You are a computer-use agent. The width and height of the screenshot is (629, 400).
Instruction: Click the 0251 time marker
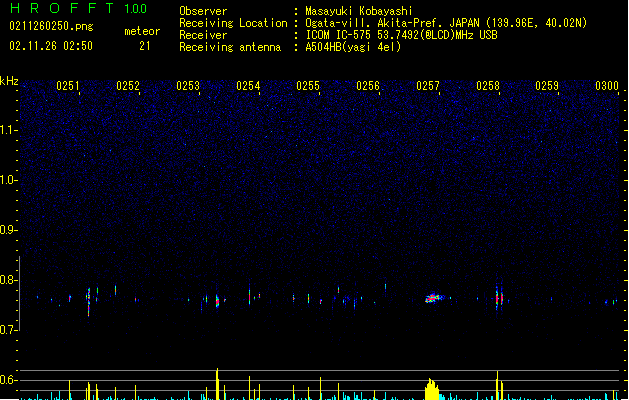68,86
